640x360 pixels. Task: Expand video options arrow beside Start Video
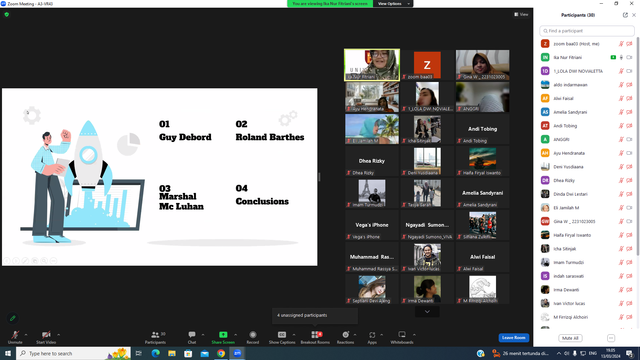pyautogui.click(x=58, y=335)
